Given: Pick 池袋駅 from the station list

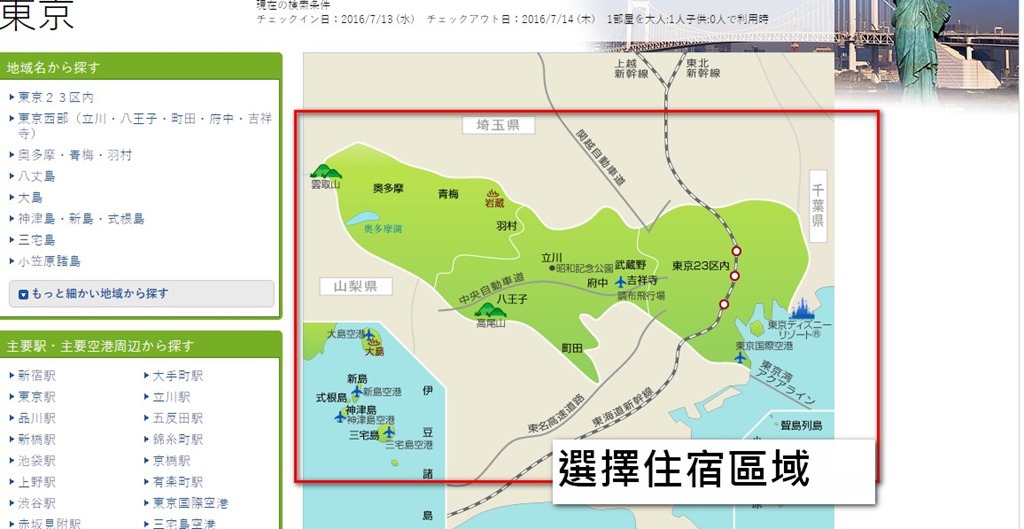Looking at the screenshot, I should (x=37, y=460).
